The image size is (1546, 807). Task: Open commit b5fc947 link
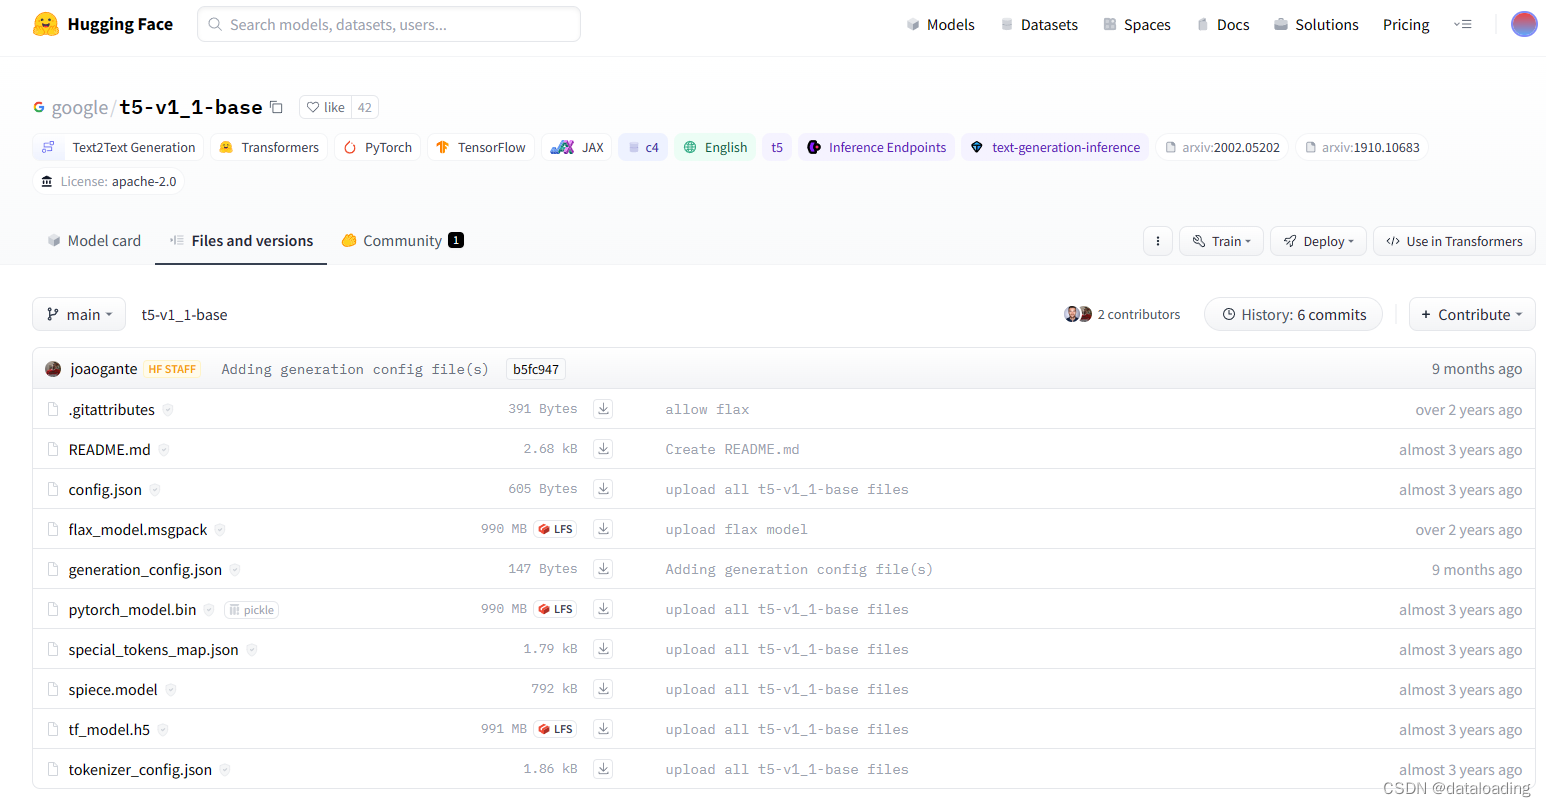pyautogui.click(x=536, y=369)
